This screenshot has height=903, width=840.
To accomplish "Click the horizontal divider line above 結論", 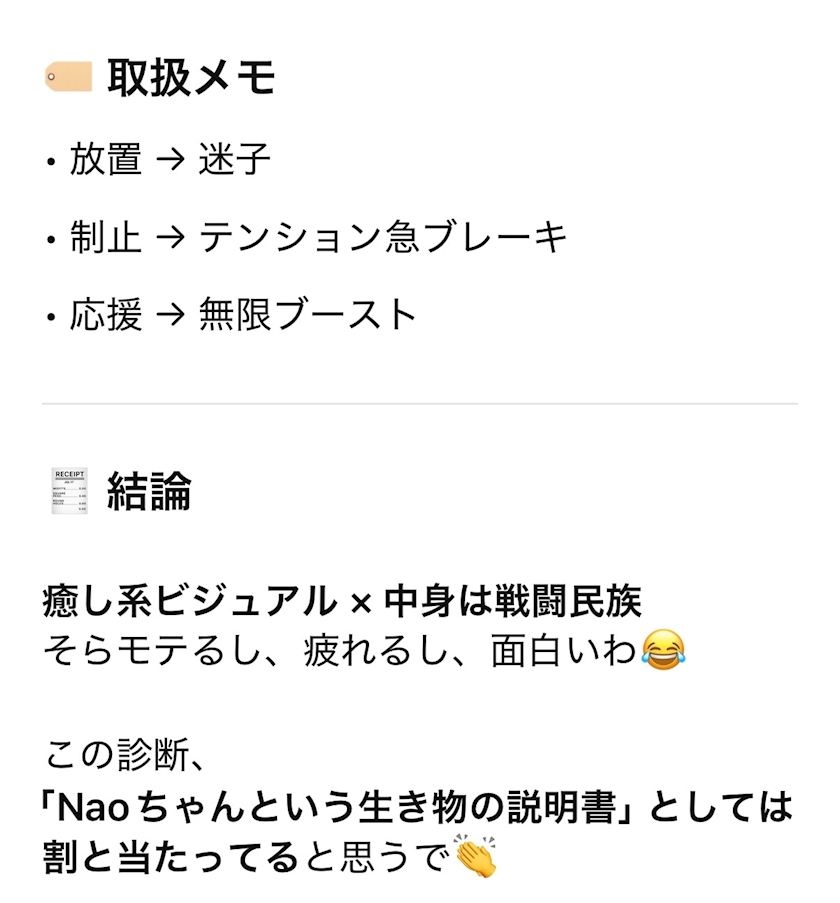I will (420, 403).
